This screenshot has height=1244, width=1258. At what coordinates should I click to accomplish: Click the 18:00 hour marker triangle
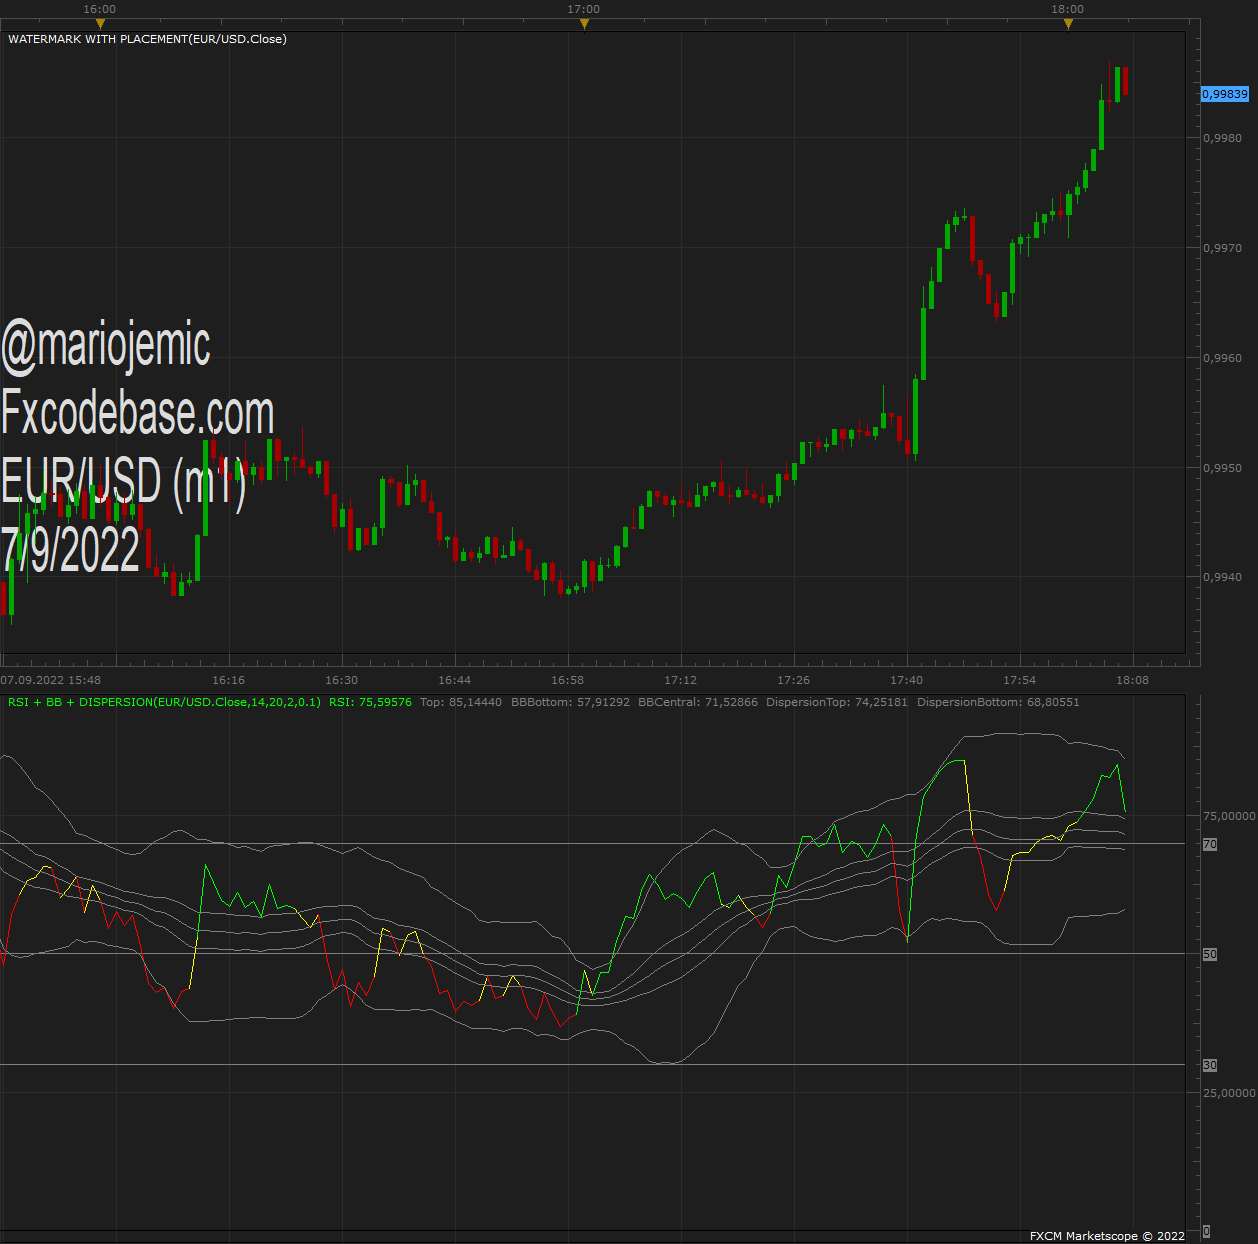1068,24
